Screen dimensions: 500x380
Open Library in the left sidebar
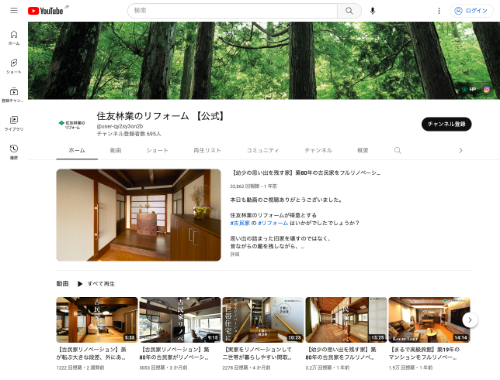14,124
